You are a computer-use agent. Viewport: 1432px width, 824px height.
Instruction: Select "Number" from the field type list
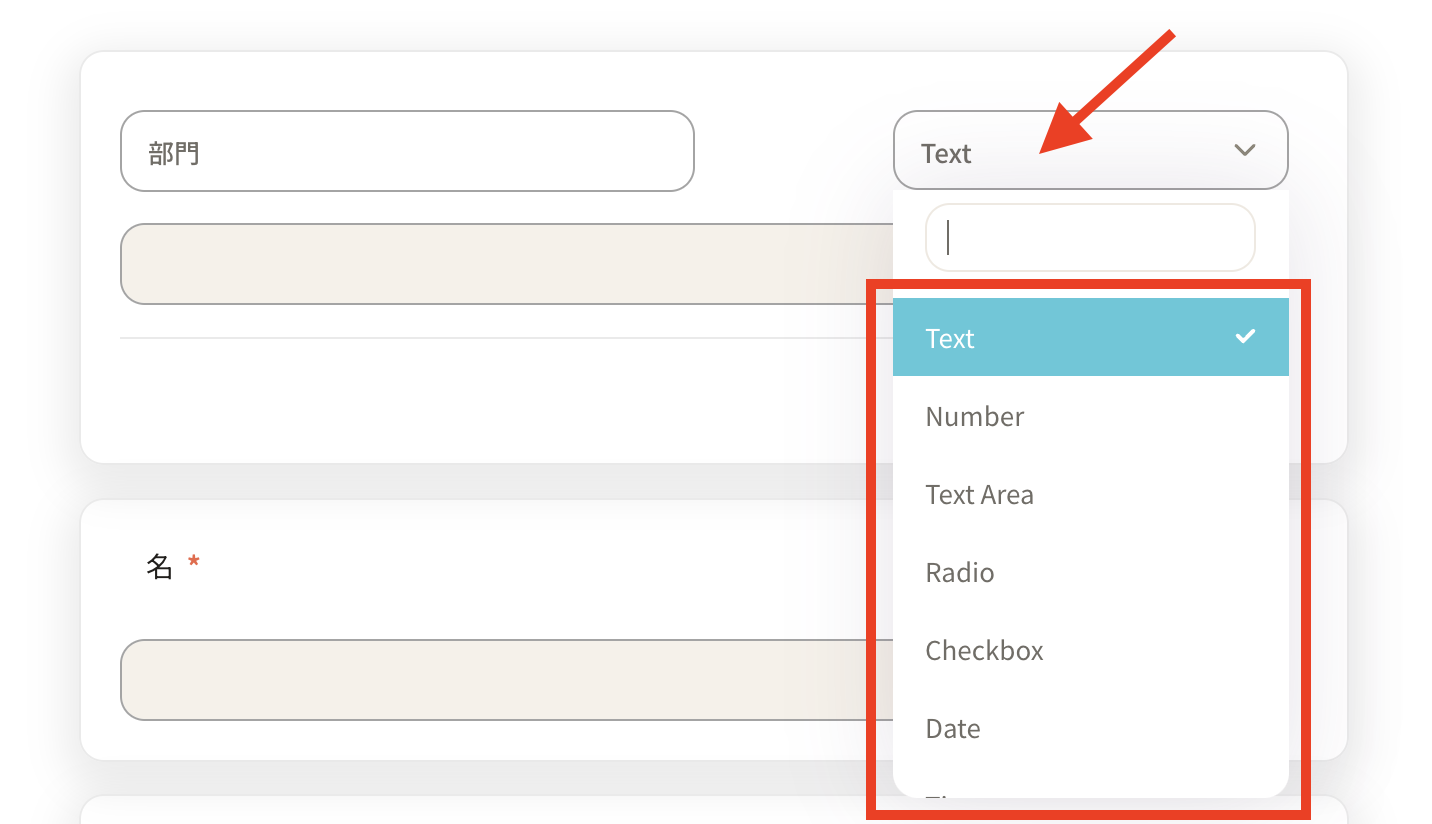(975, 416)
